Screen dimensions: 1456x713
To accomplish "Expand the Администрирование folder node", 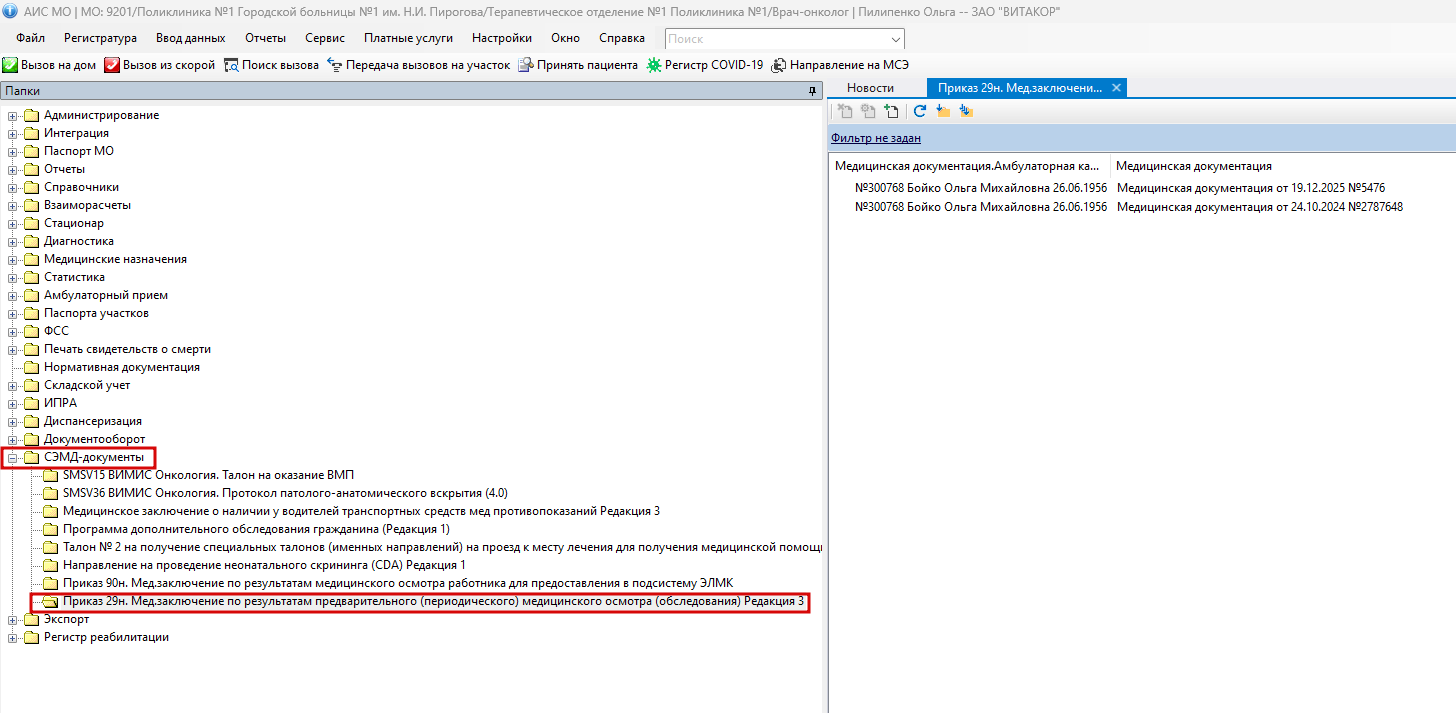I will 13,115.
